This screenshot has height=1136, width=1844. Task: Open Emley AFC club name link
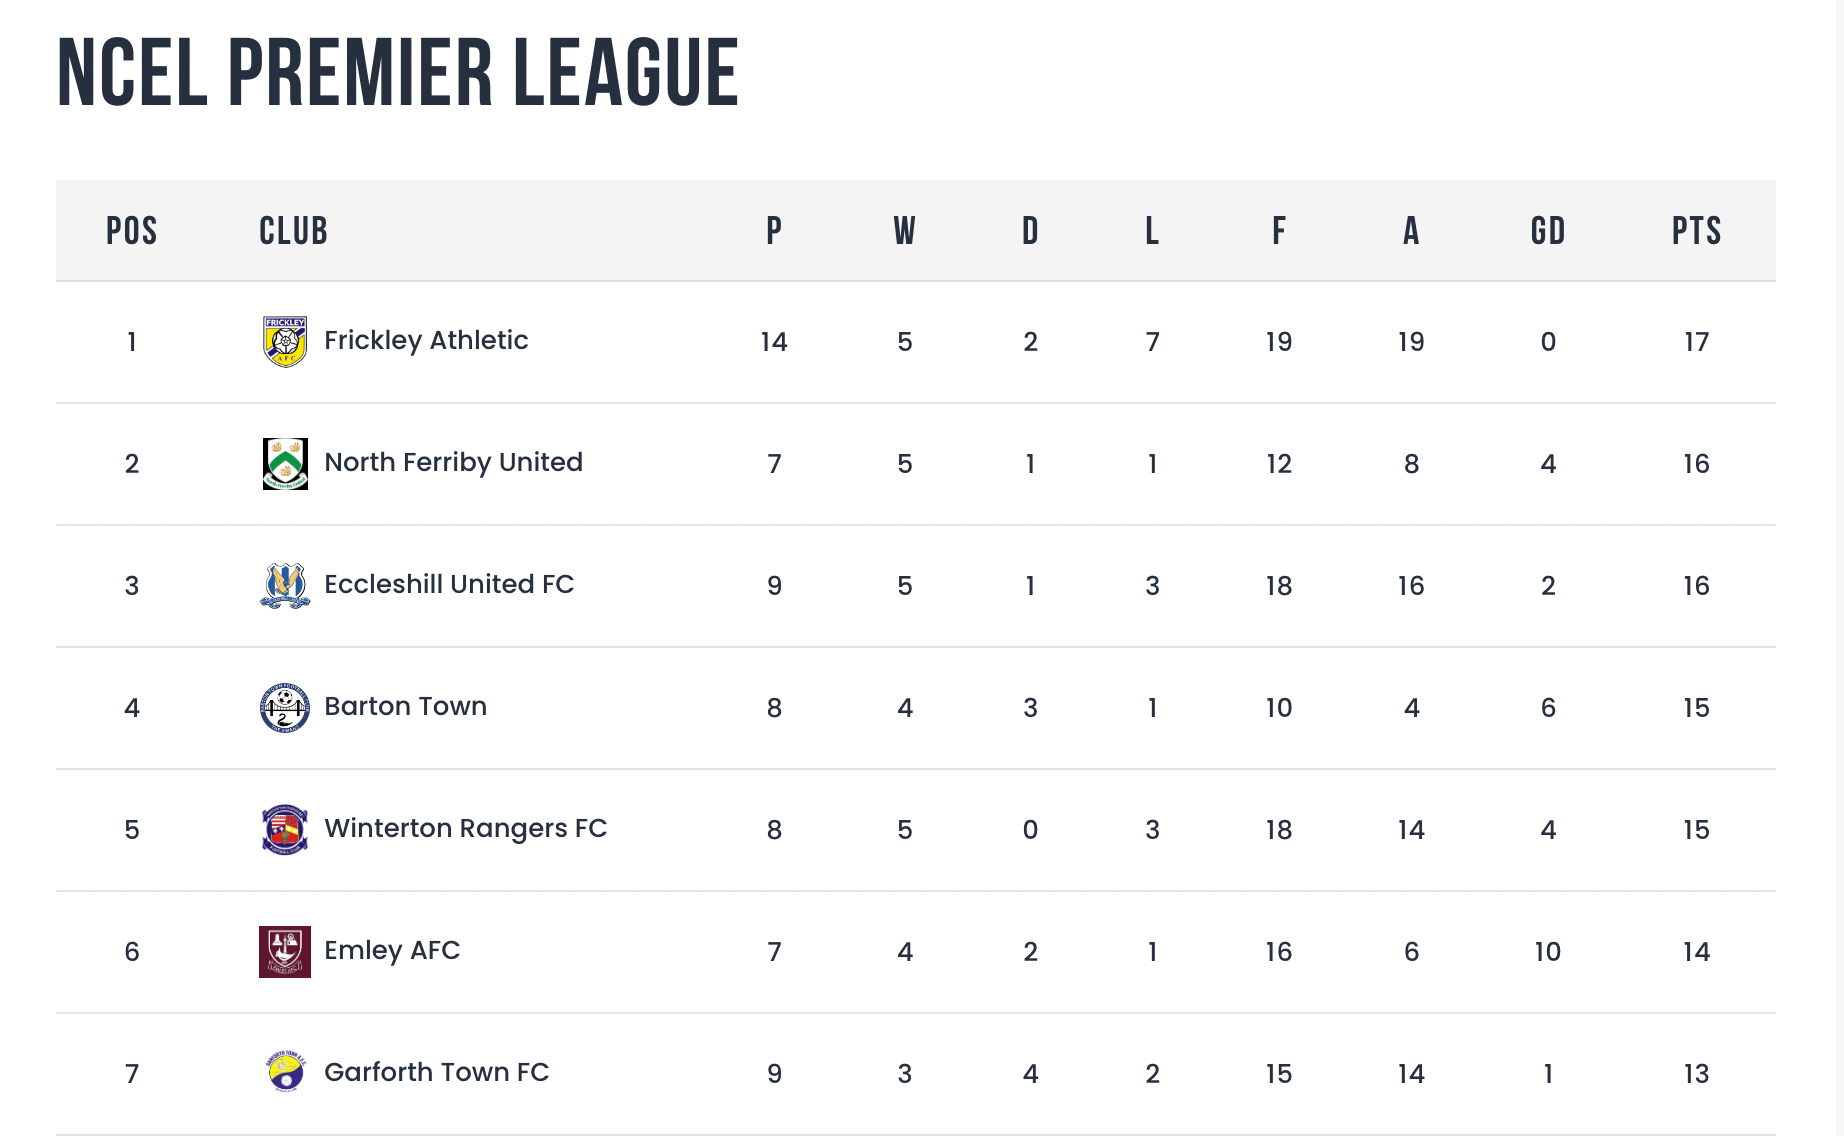click(392, 951)
